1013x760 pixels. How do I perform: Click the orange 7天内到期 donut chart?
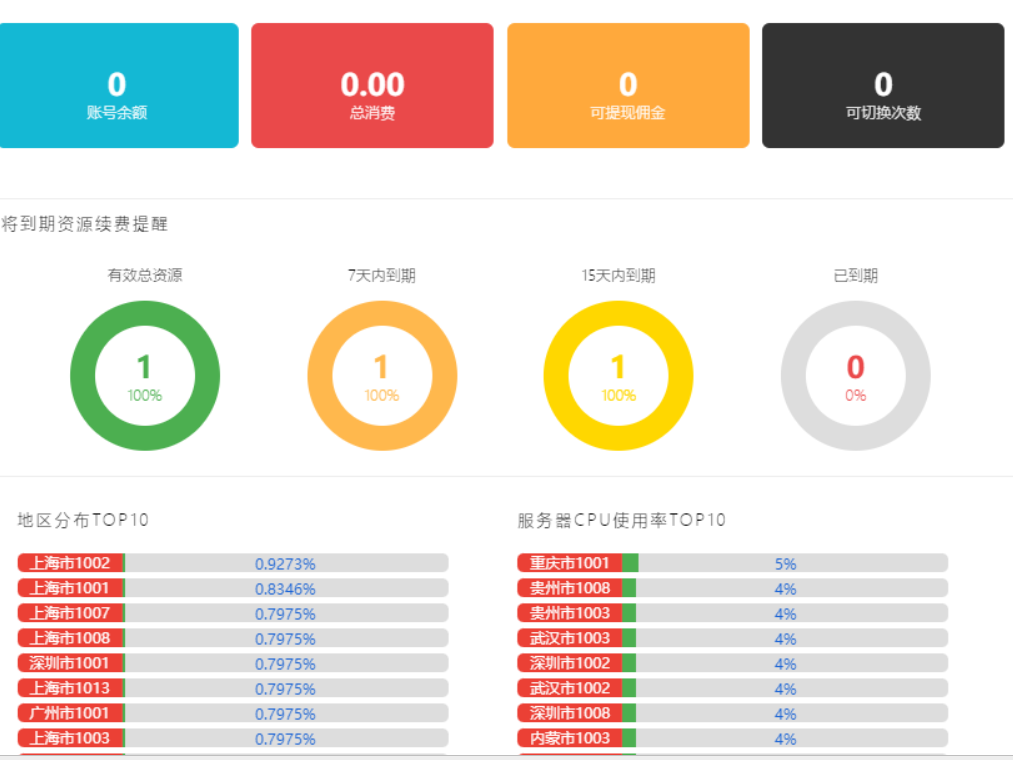[x=381, y=376]
